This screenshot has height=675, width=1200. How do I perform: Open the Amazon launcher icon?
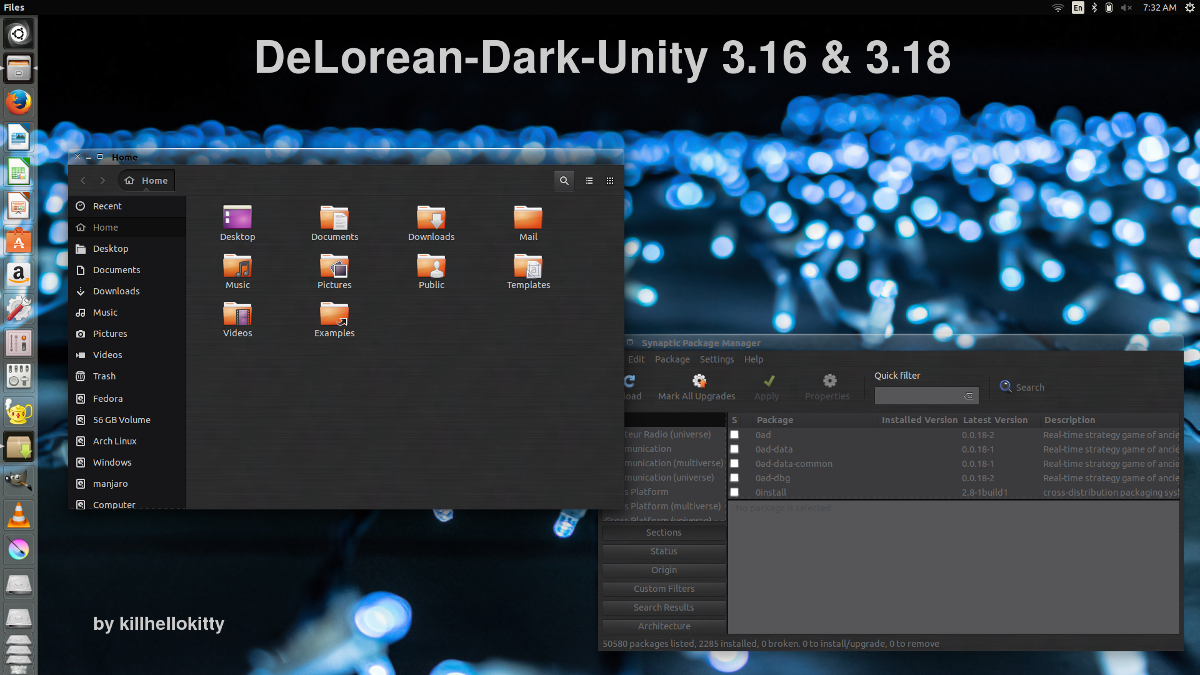[x=19, y=275]
